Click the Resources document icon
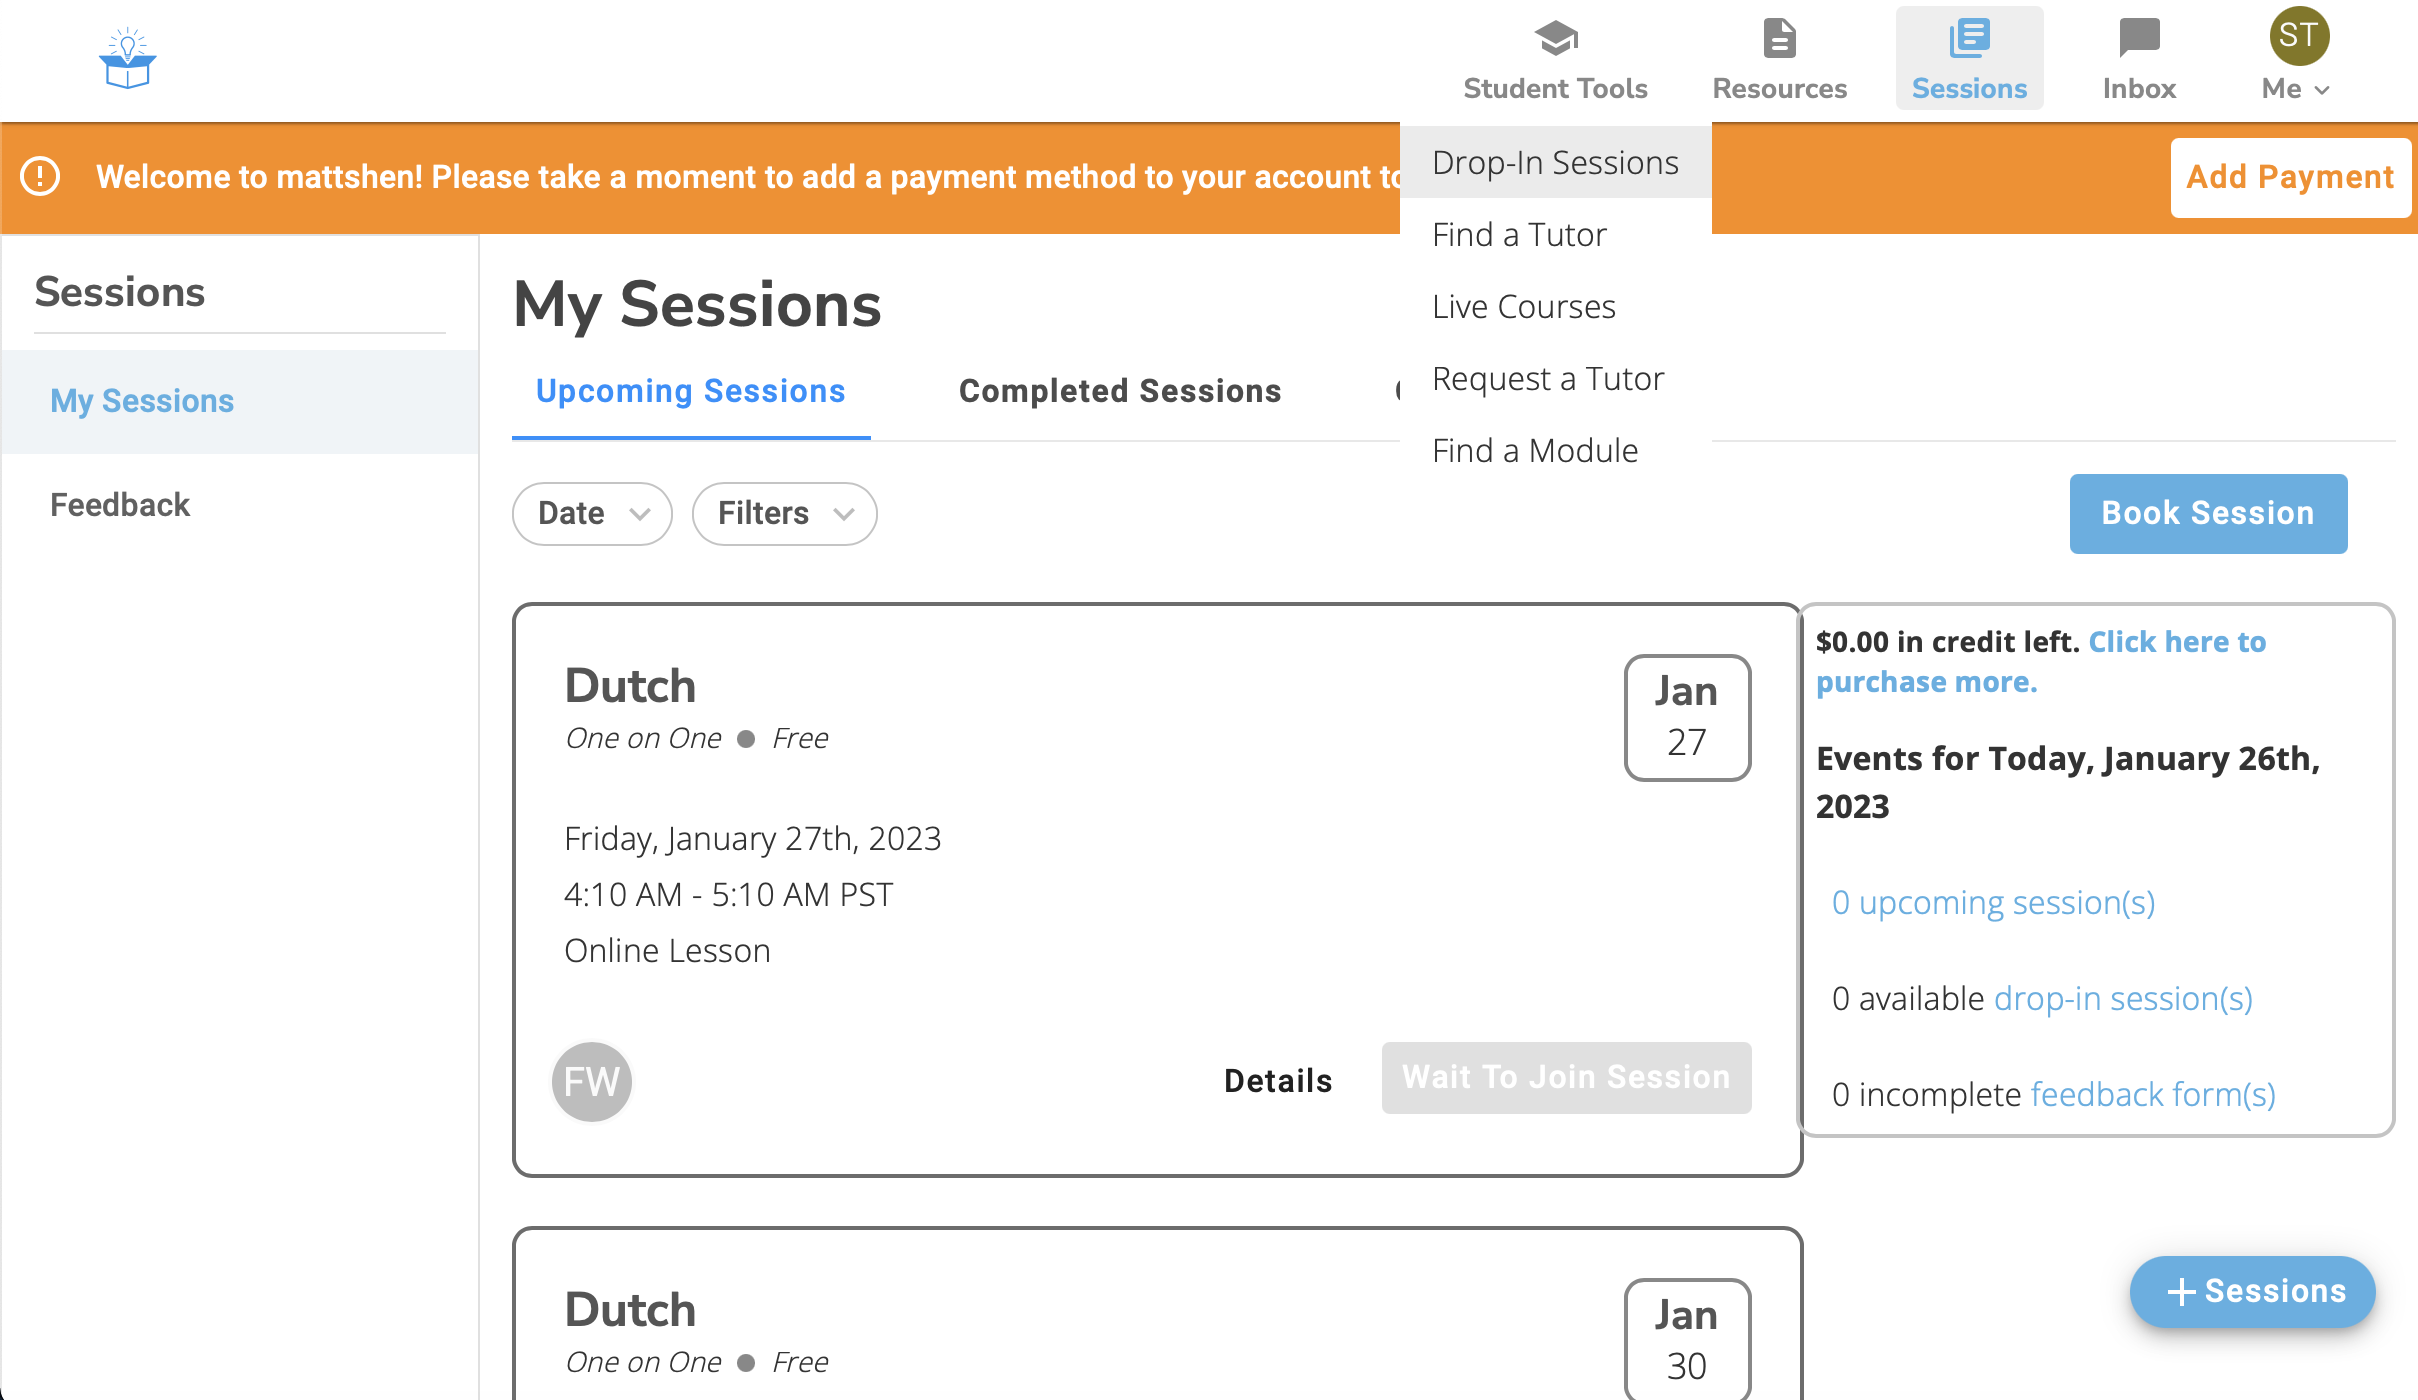The width and height of the screenshot is (2418, 1400). (x=1779, y=39)
